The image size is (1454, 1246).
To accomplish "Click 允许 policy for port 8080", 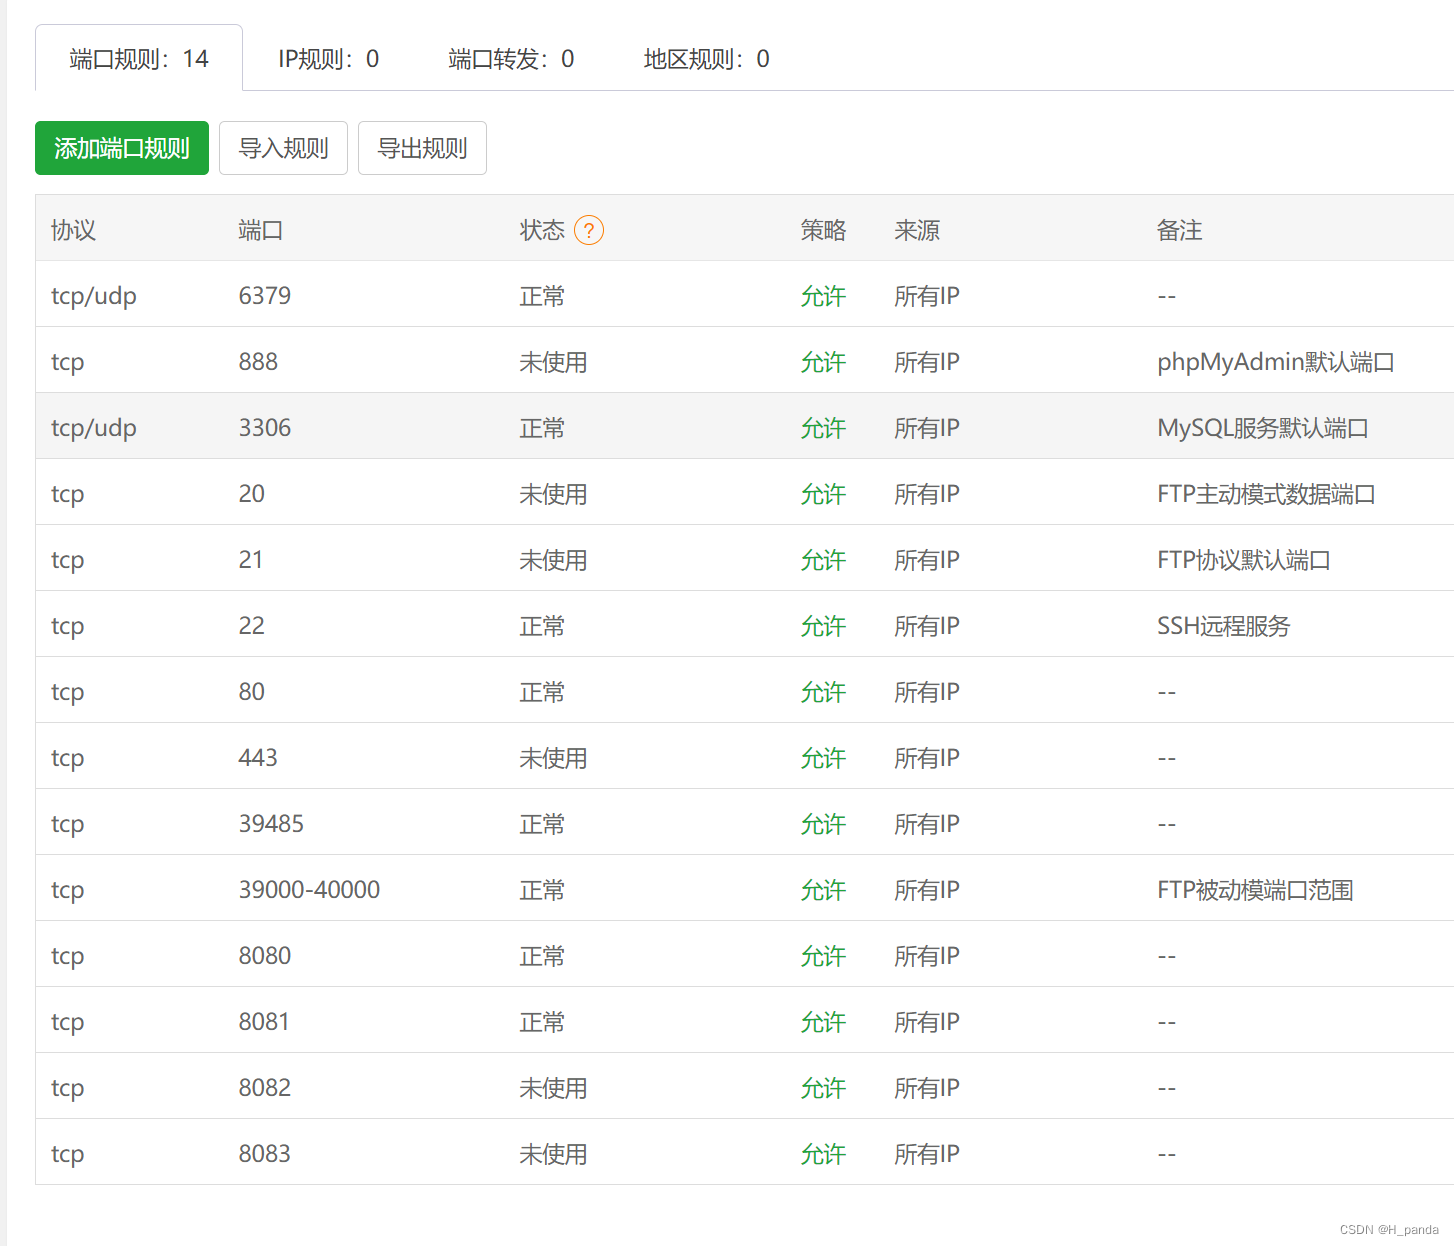I will [823, 955].
